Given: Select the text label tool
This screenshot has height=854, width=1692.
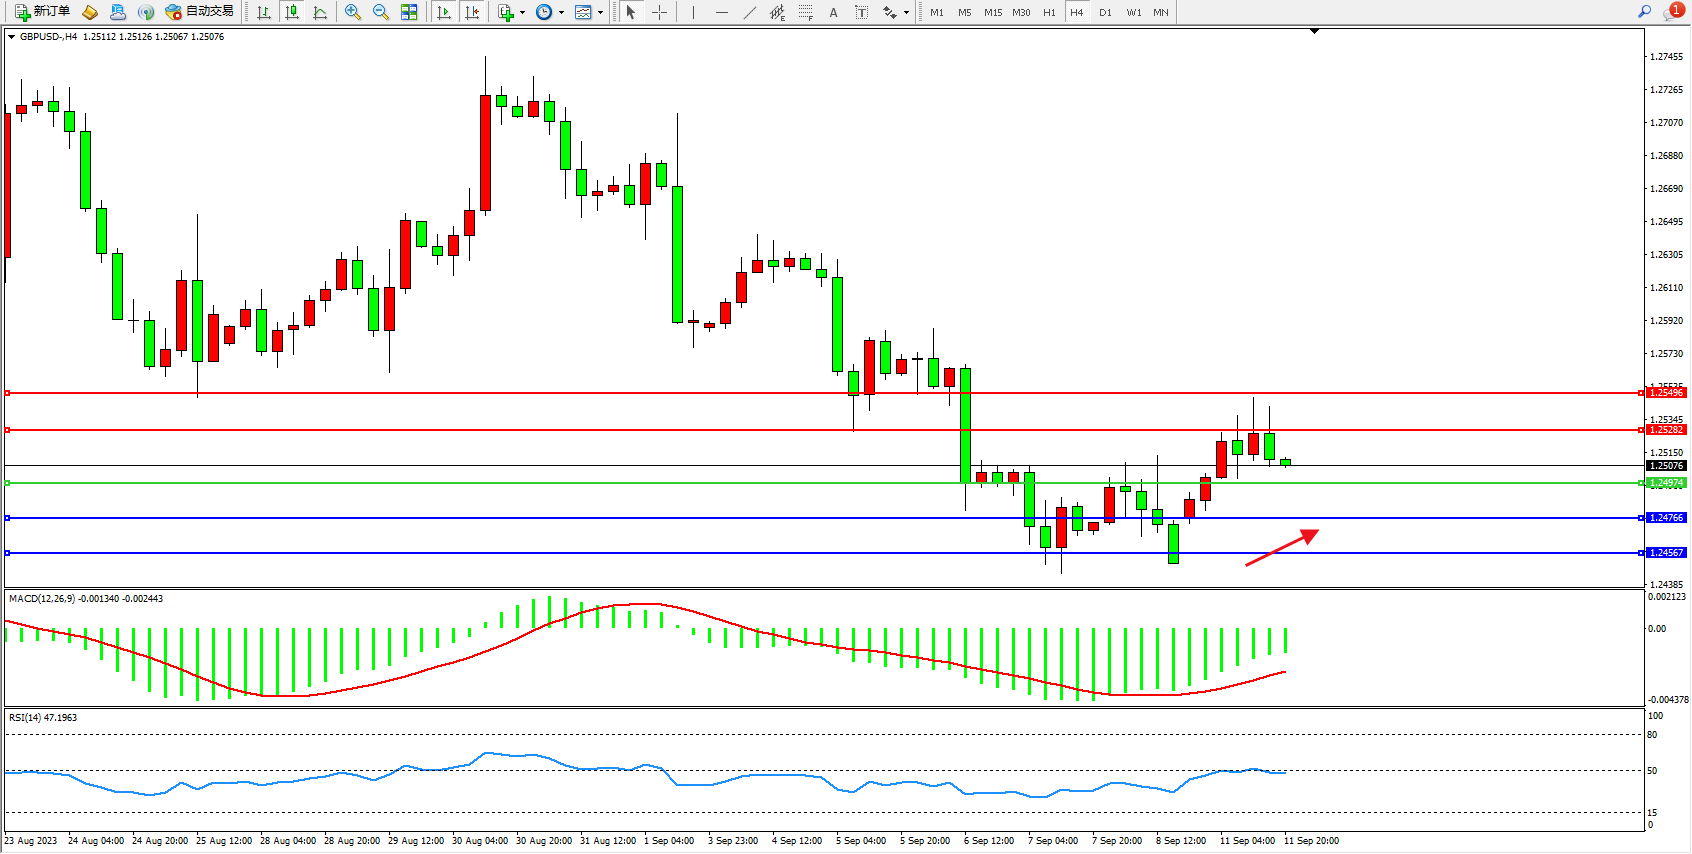Looking at the screenshot, I should tap(861, 12).
